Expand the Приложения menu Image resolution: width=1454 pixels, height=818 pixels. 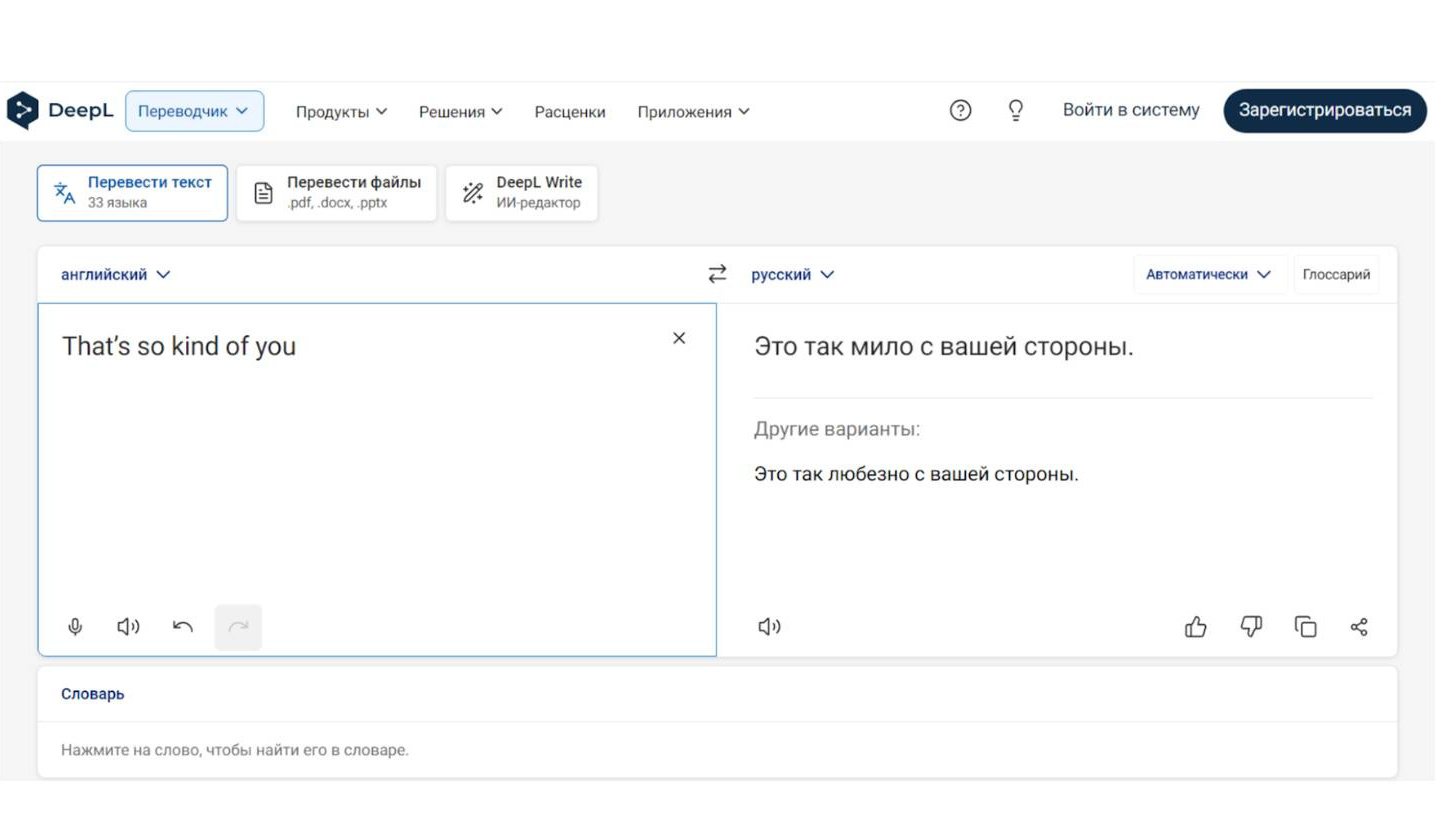point(693,112)
